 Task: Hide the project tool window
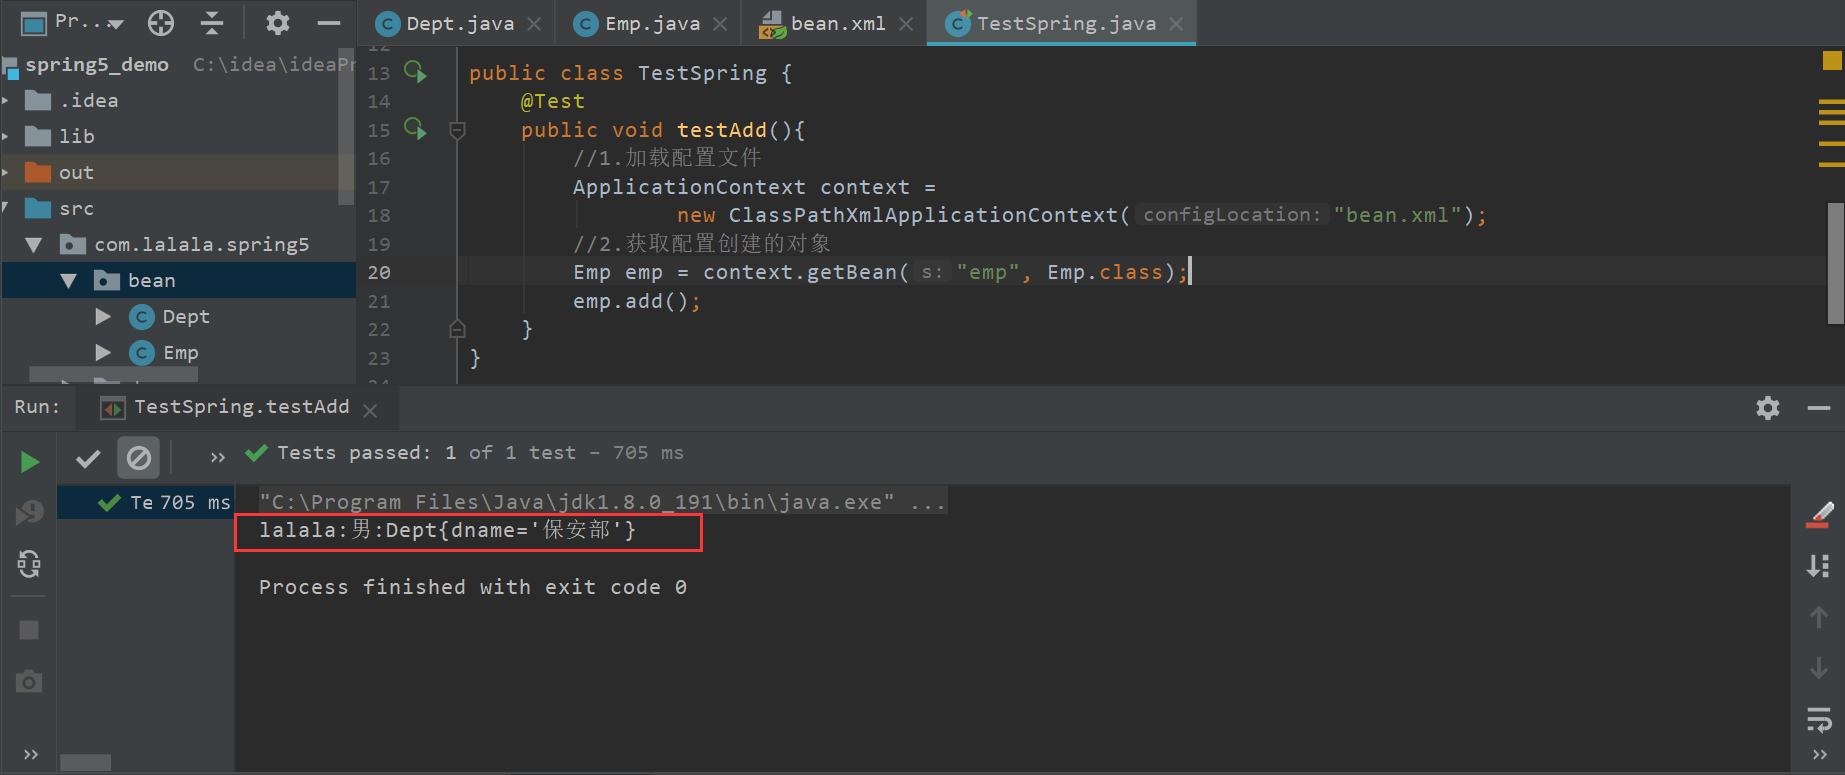click(x=328, y=22)
